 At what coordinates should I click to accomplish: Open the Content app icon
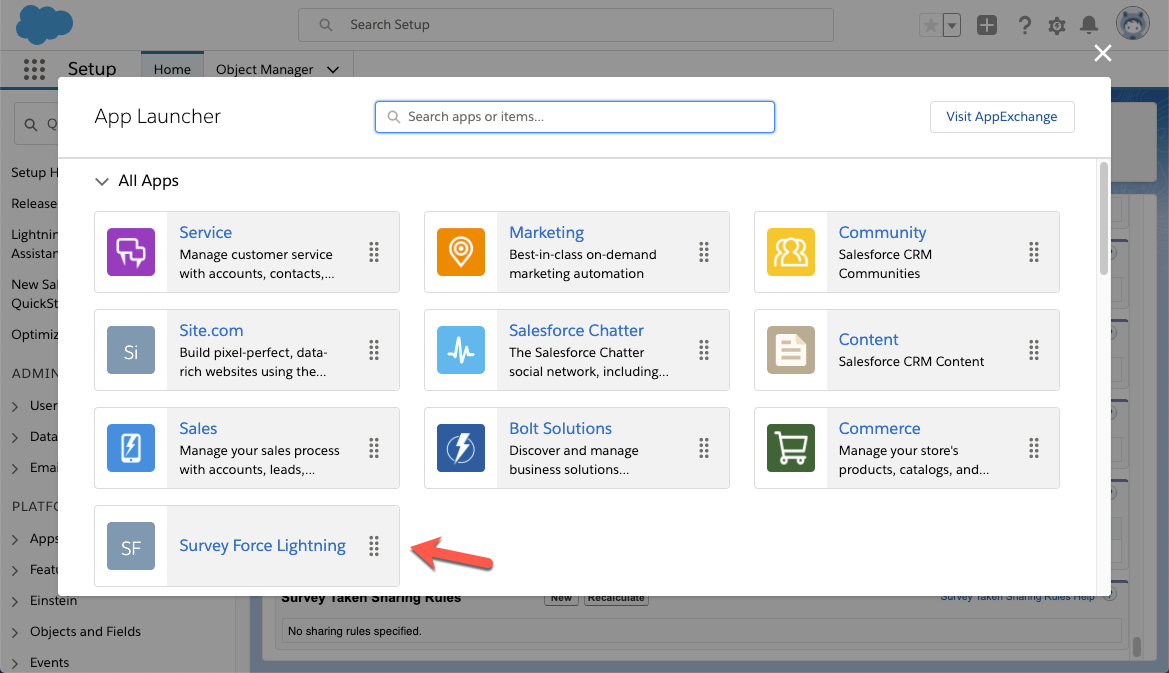coord(791,350)
